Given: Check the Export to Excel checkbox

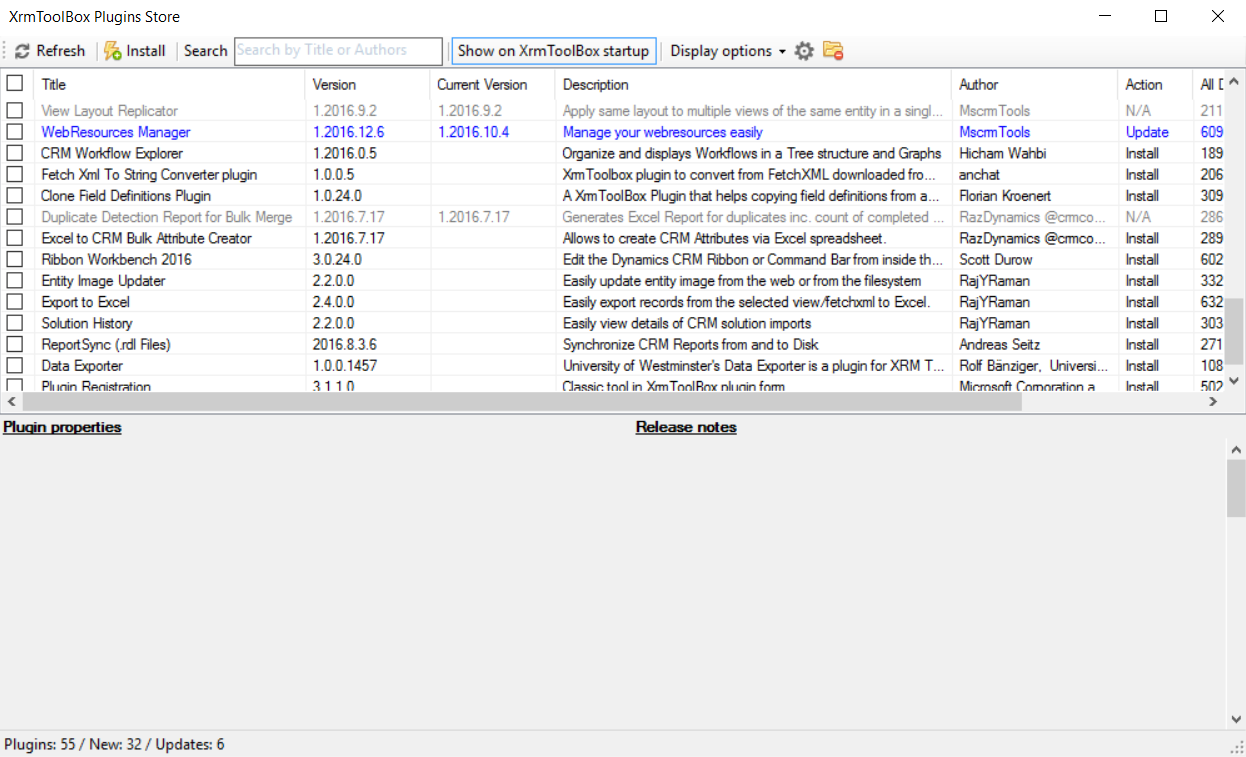Looking at the screenshot, I should tap(15, 302).
